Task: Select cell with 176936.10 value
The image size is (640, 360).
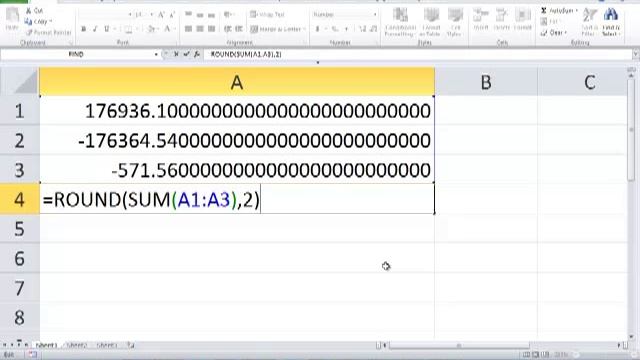Action: (x=237, y=111)
